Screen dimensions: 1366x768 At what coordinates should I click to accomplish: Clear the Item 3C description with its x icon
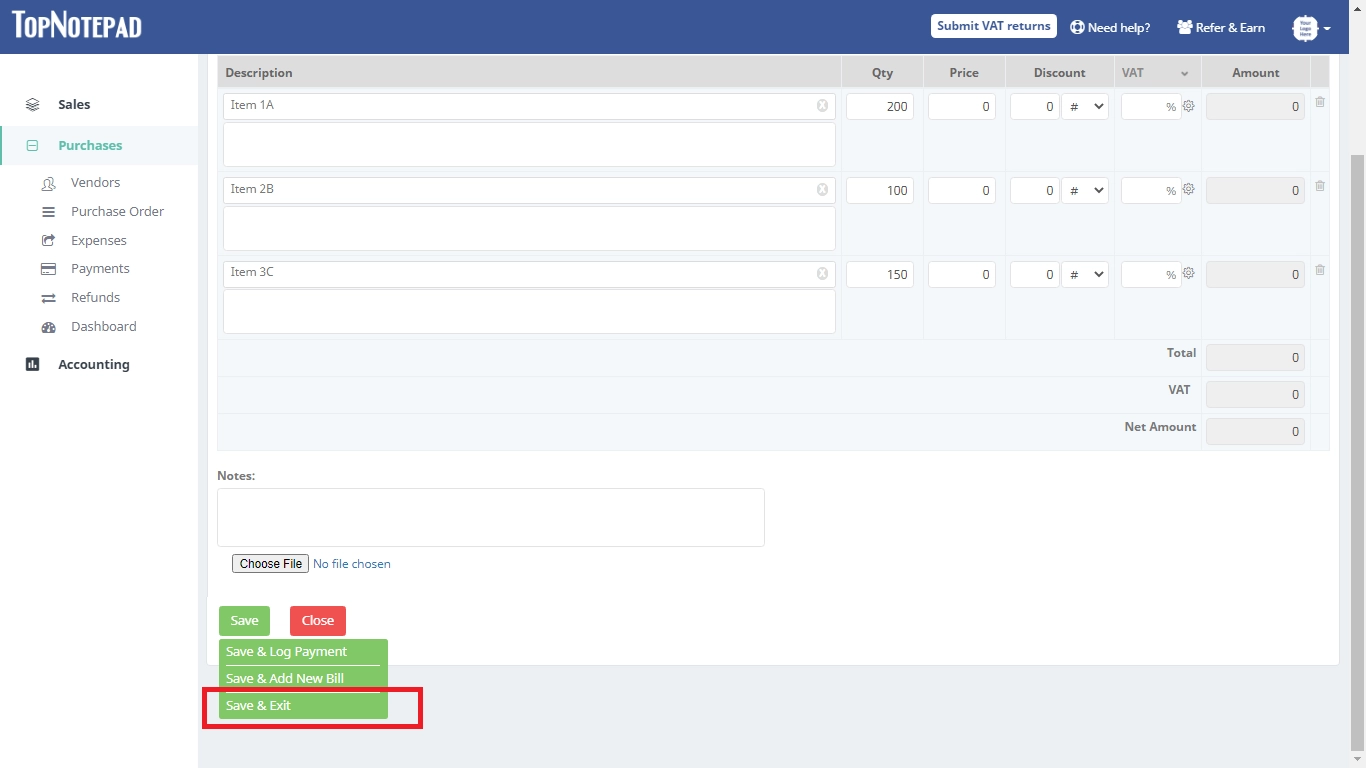tap(823, 272)
